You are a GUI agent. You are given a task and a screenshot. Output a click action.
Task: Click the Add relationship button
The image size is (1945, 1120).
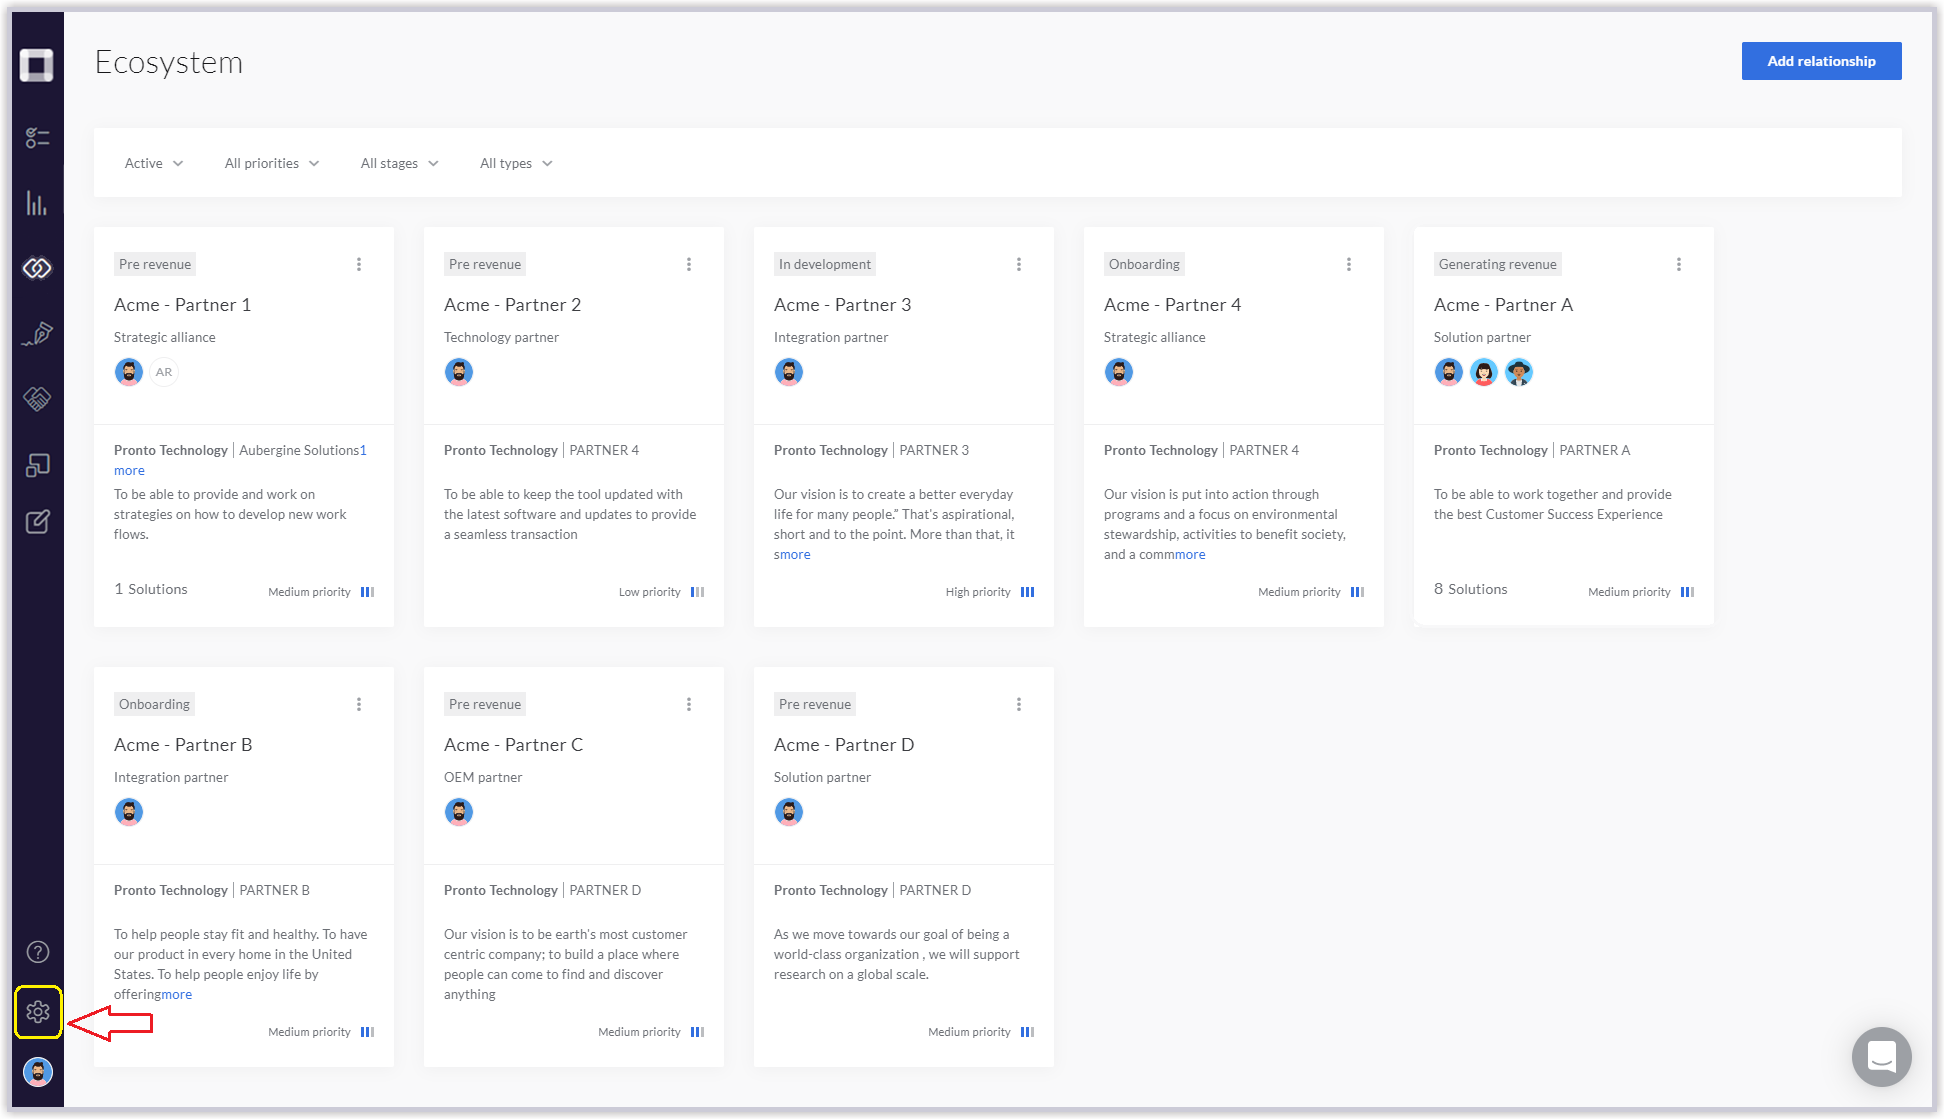pos(1821,61)
